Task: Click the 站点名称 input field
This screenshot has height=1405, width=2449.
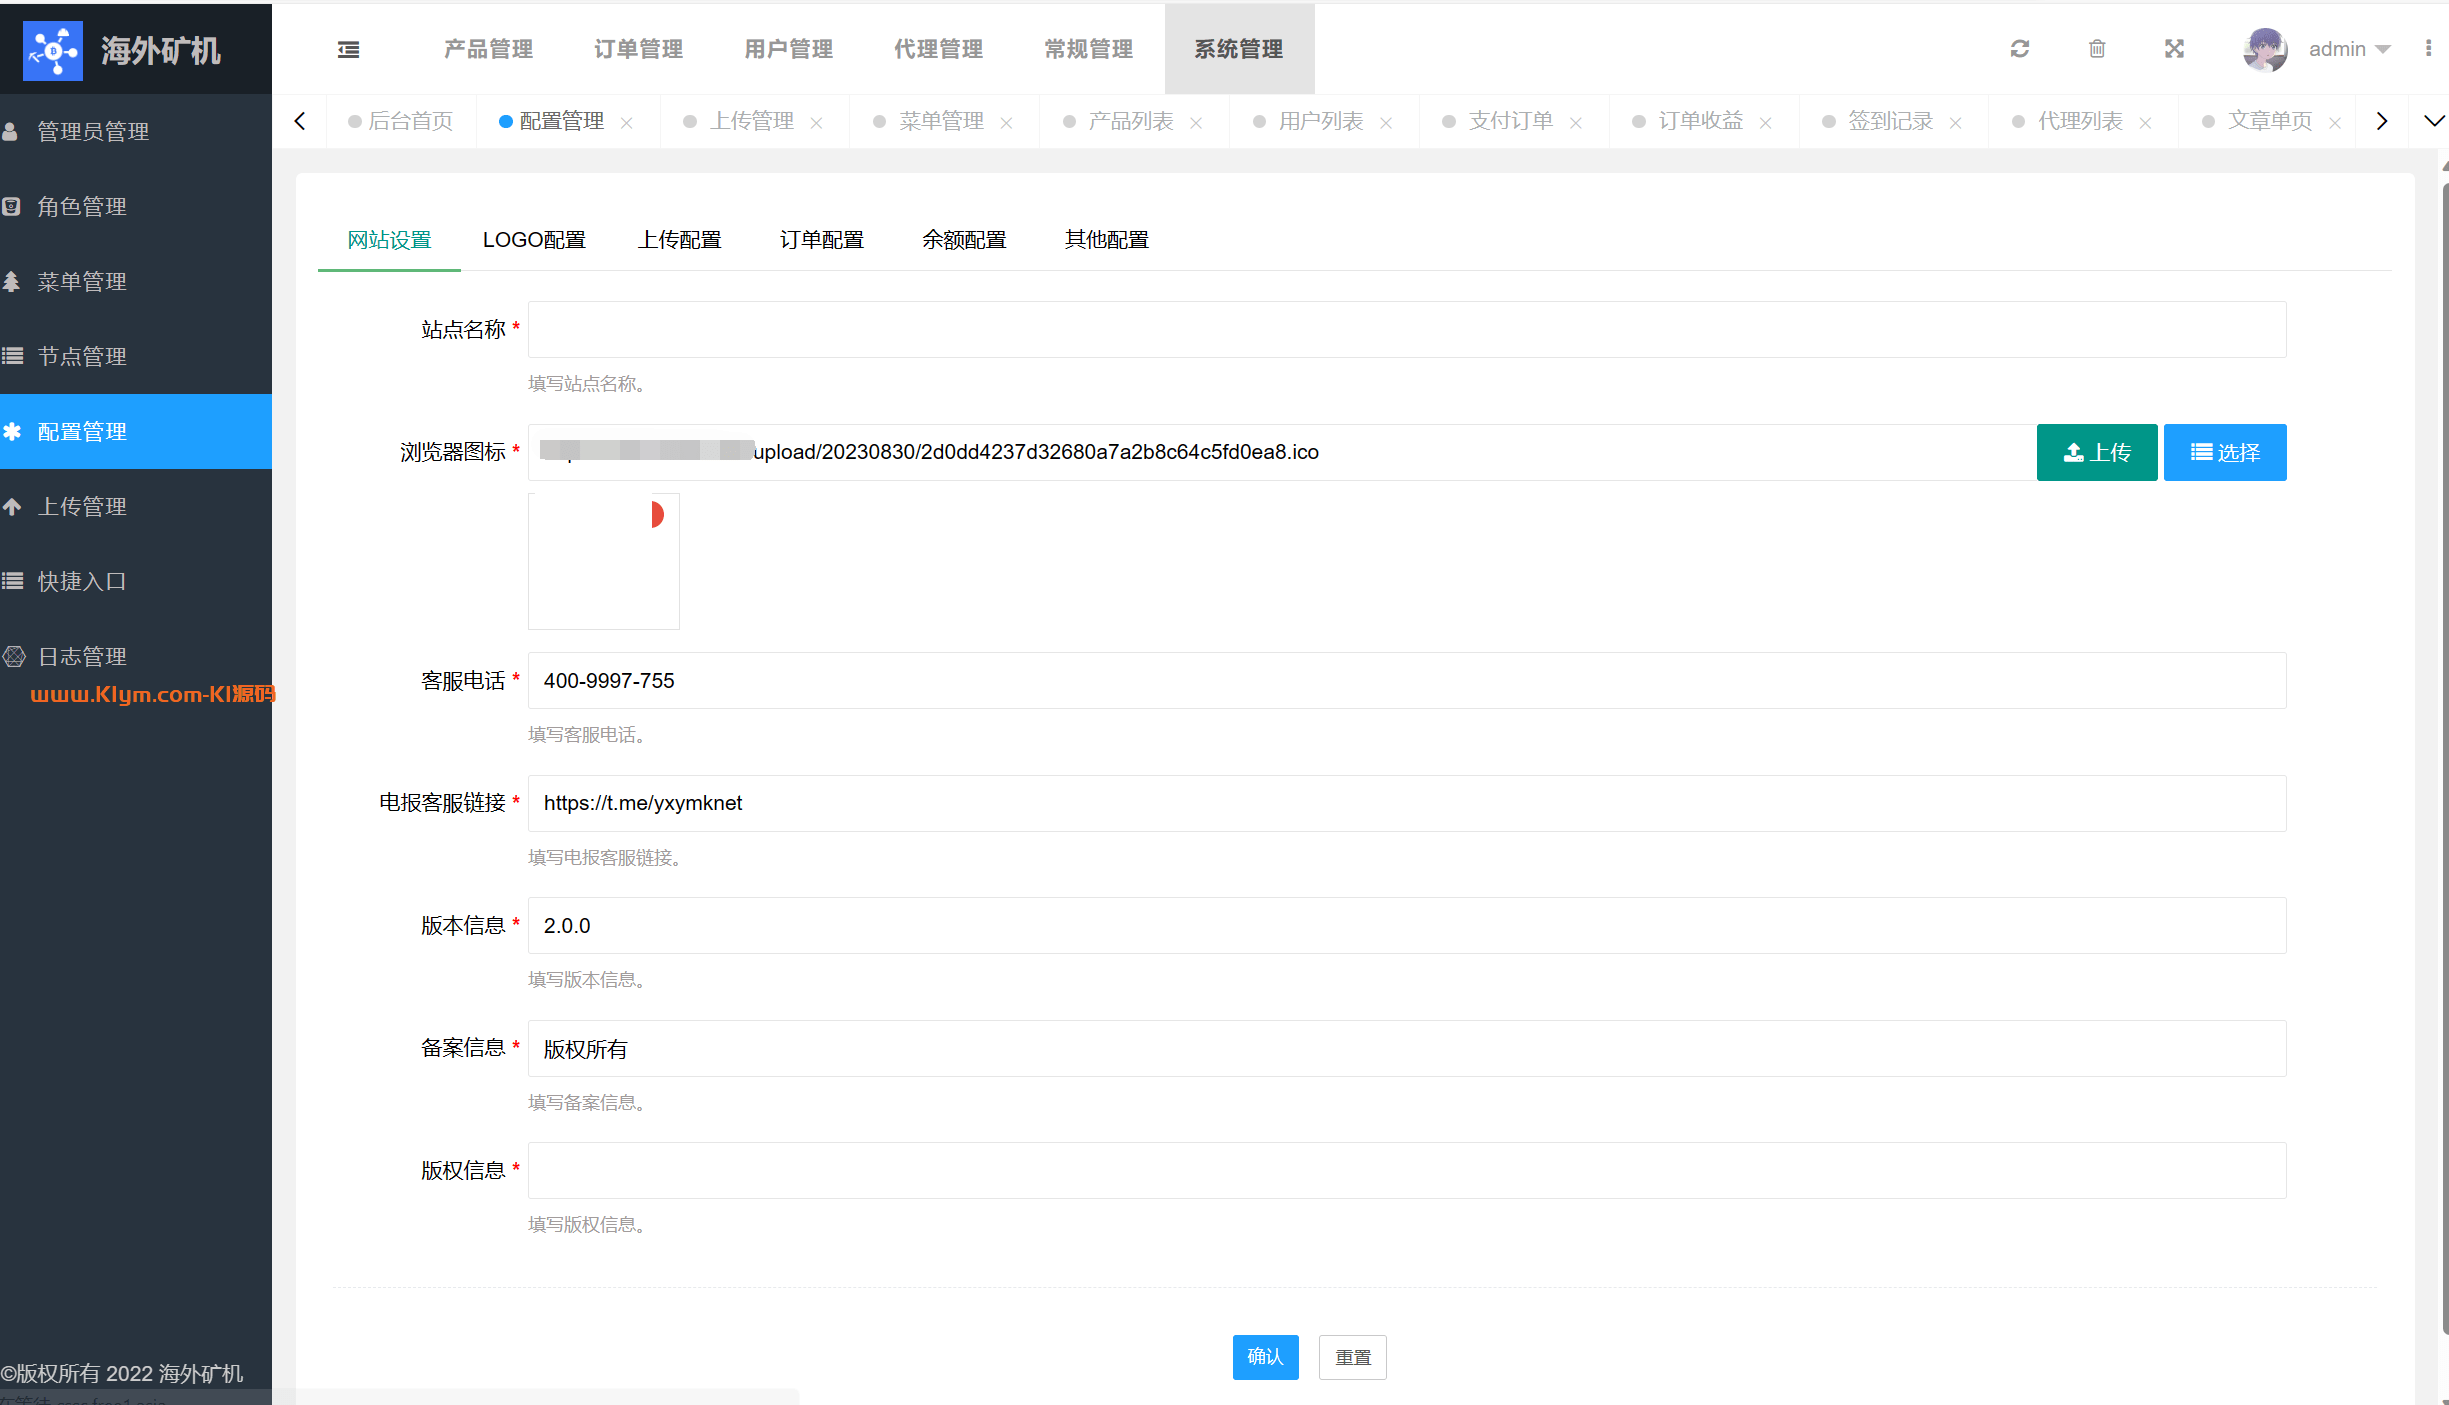Action: 1406,329
